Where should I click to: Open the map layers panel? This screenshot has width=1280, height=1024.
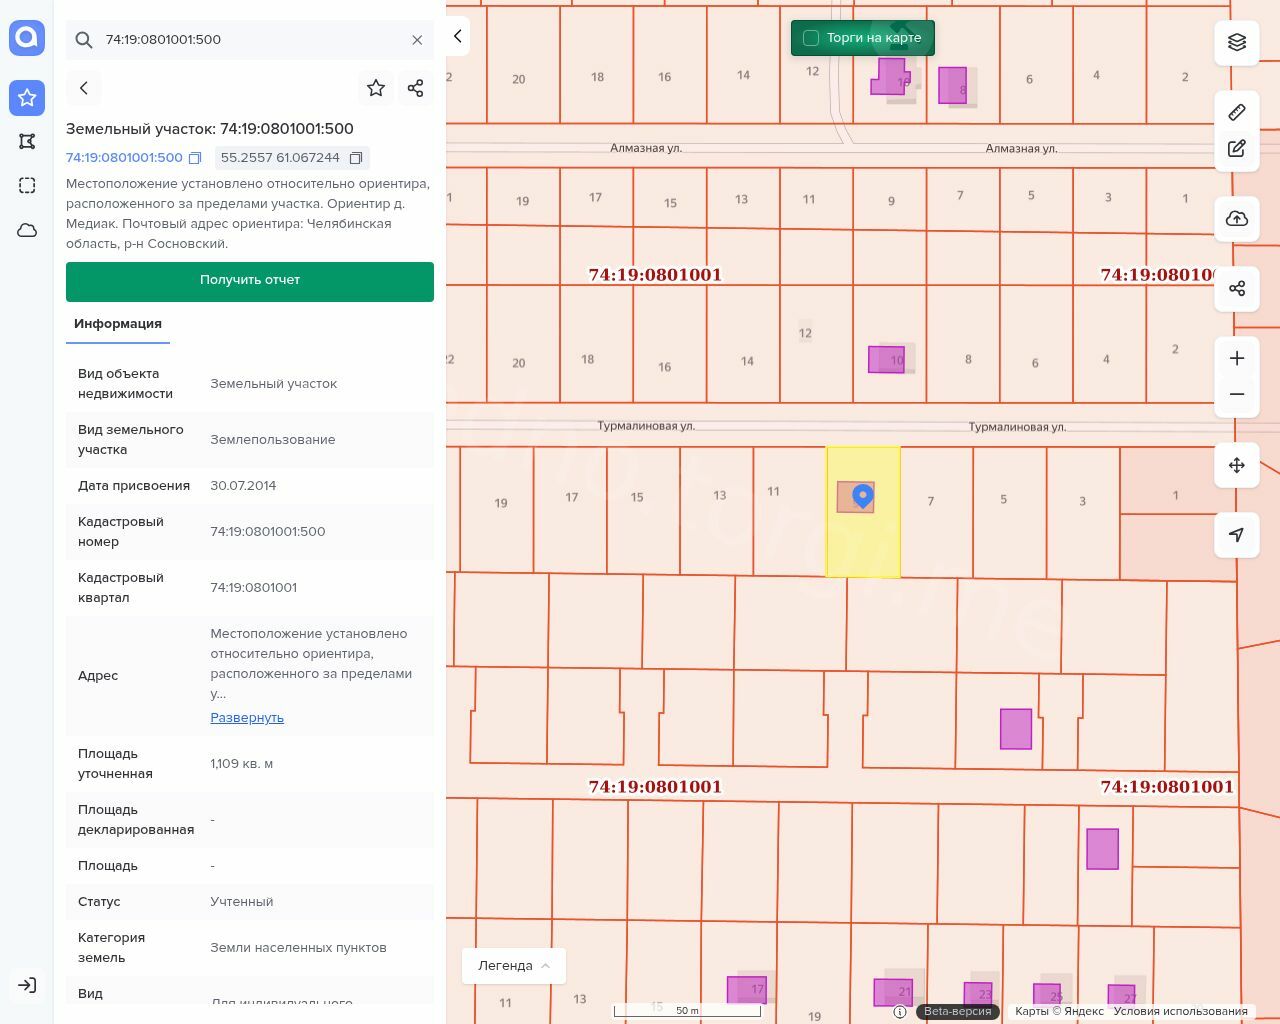[1237, 42]
